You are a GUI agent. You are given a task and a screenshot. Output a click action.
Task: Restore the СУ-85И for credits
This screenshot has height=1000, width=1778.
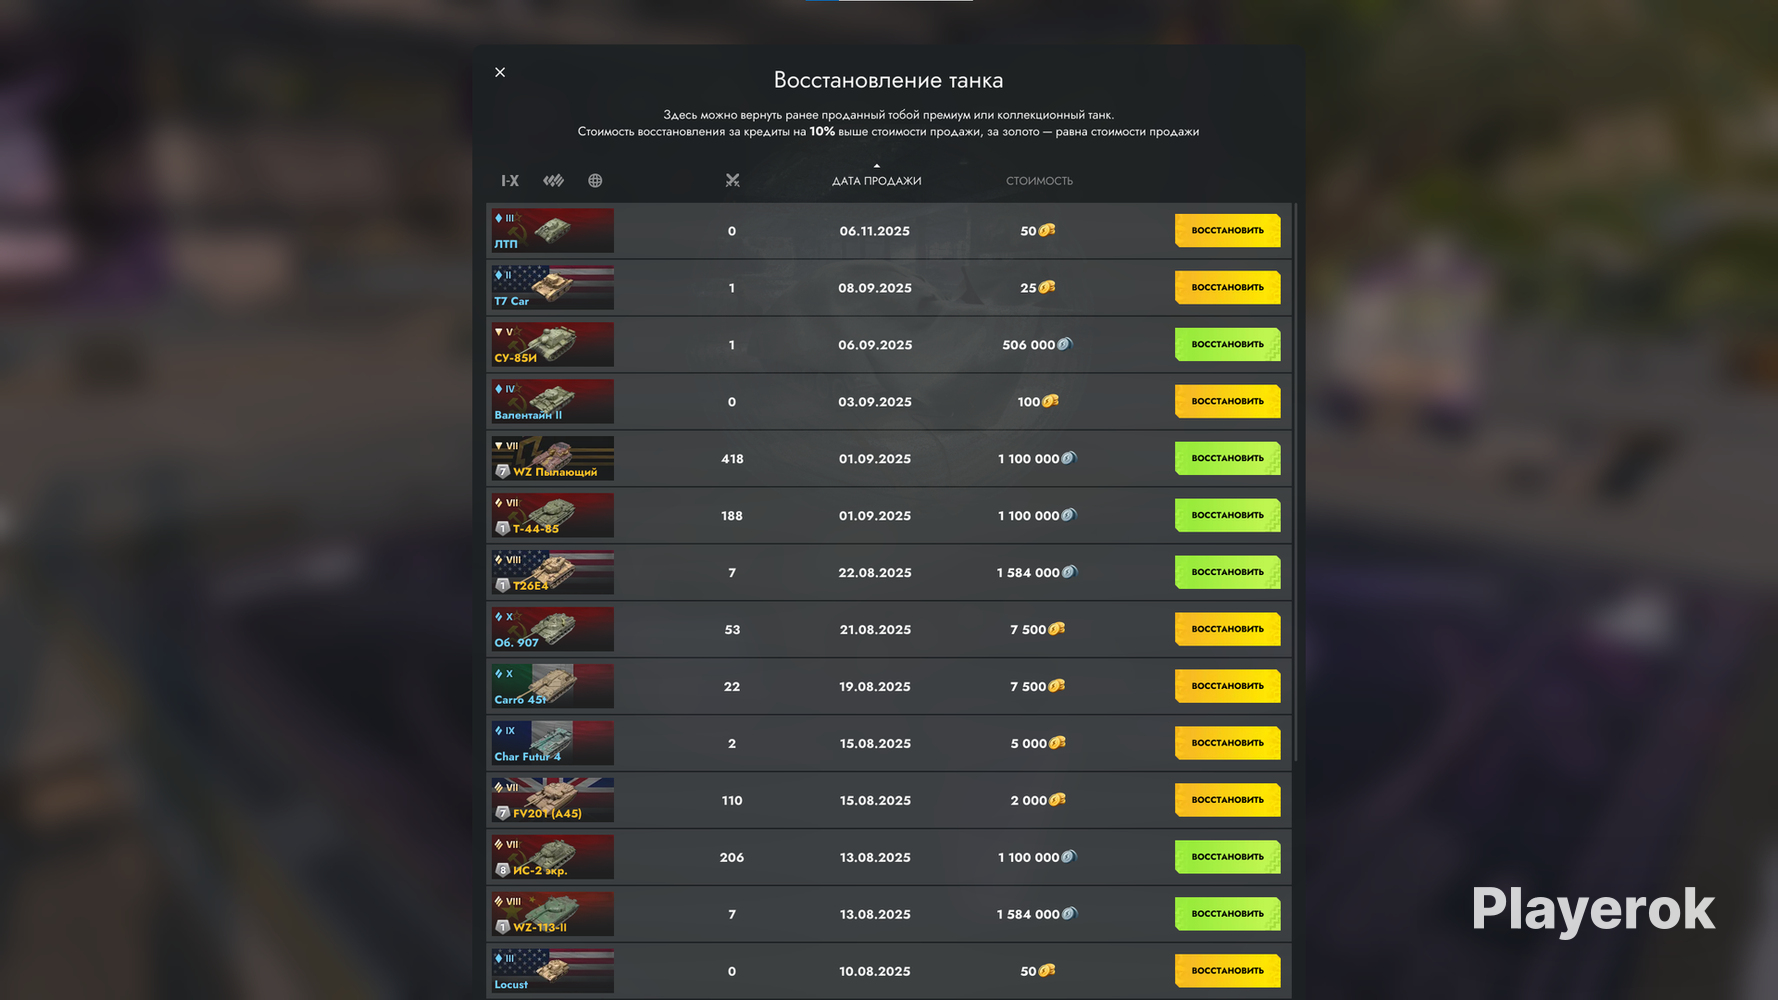click(1227, 345)
